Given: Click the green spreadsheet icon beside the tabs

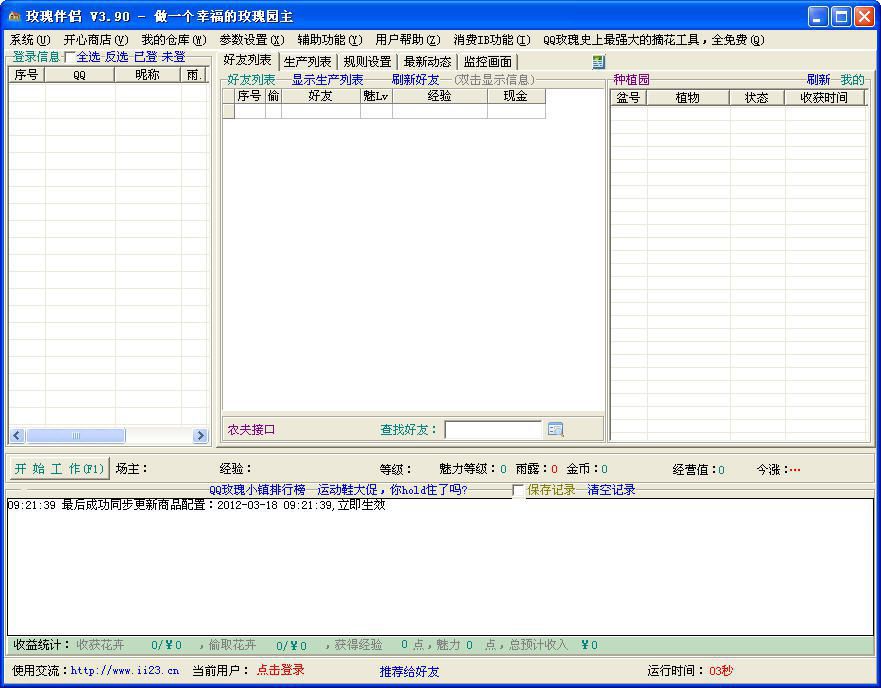Looking at the screenshot, I should click(x=598, y=62).
